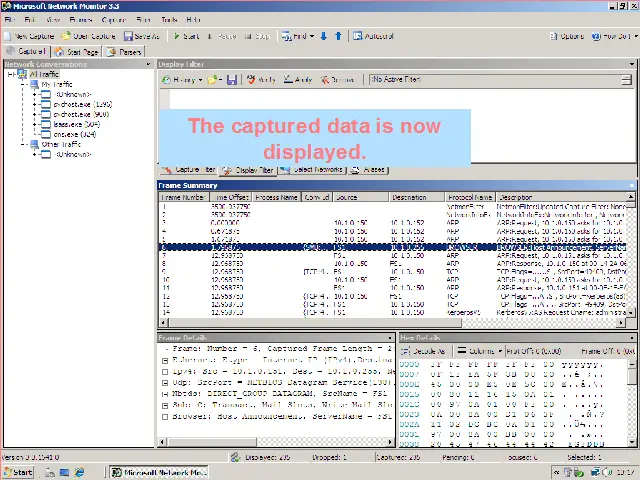This screenshot has width=640, height=480.
Task: Collapse the My Traffic node
Action: click(x=24, y=84)
